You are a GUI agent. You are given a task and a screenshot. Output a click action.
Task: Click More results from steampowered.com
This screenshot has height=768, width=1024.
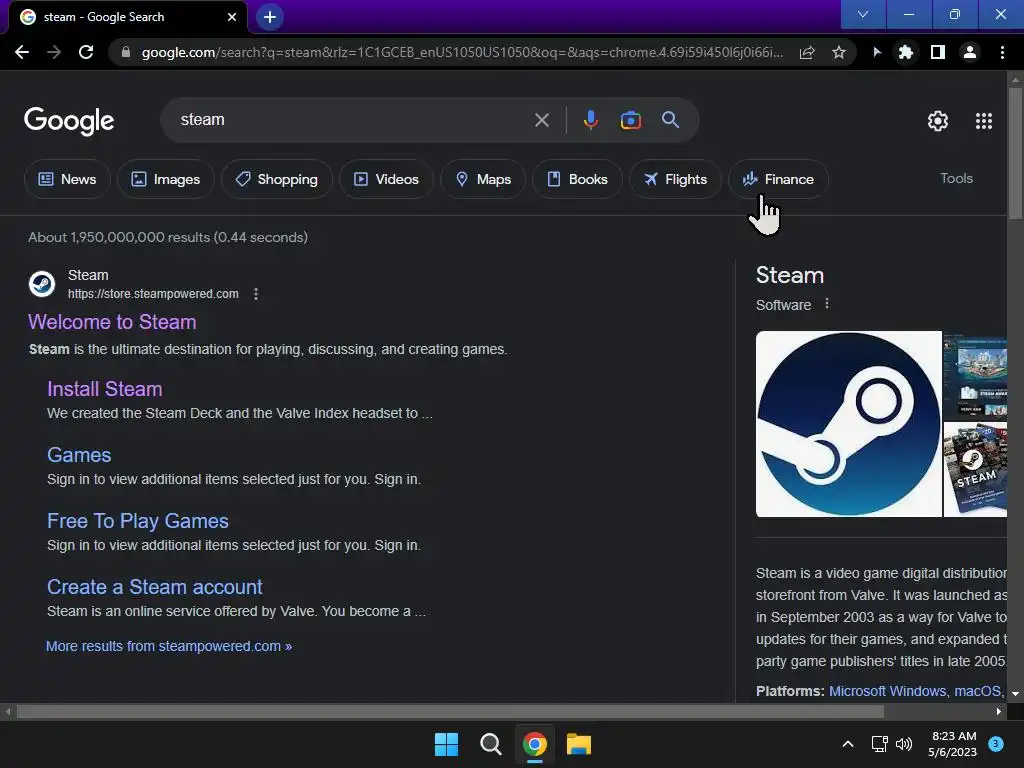click(x=169, y=647)
